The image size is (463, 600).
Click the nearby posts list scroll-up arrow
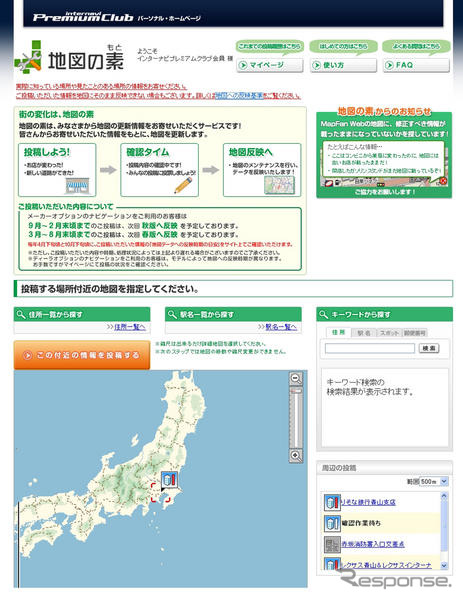click(x=444, y=496)
